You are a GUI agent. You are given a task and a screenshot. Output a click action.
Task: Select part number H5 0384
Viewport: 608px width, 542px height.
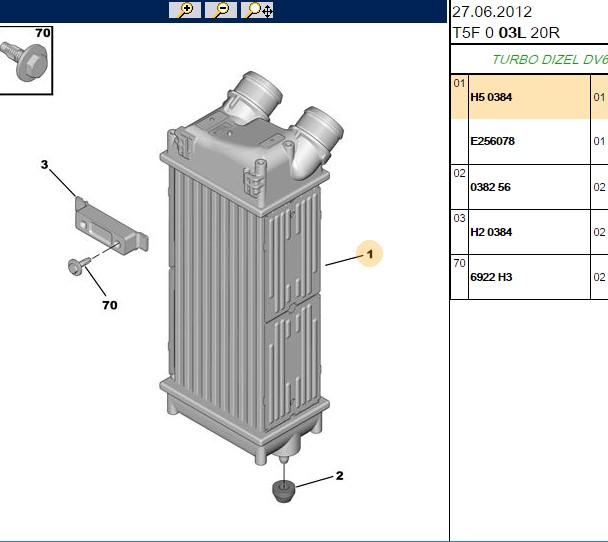491,97
